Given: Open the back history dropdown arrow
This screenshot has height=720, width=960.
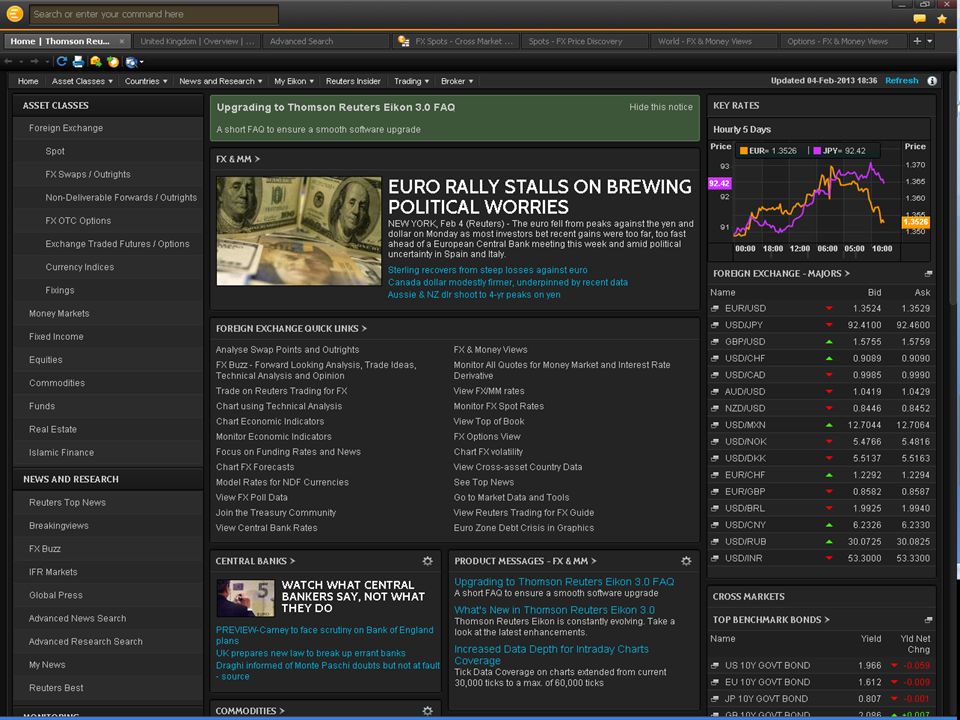Looking at the screenshot, I should [21, 62].
